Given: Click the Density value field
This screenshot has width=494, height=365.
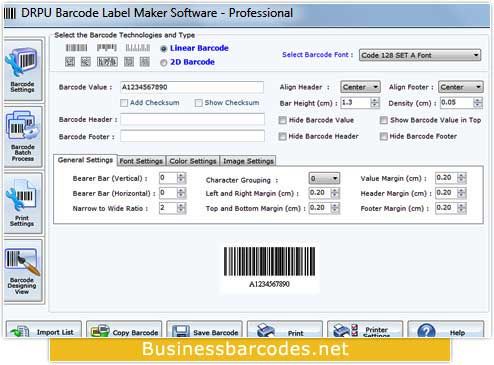Looking at the screenshot, I should (457, 103).
